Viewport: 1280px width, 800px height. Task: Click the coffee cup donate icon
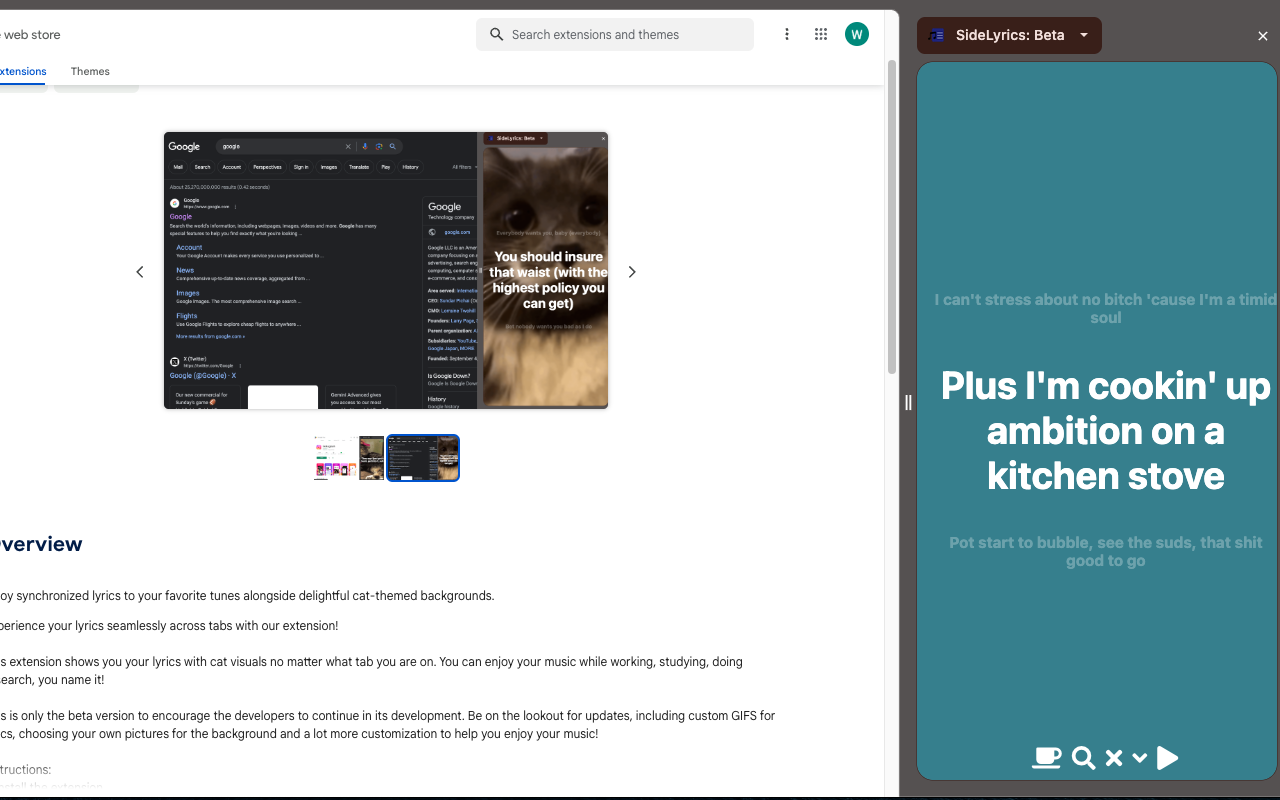[1046, 758]
